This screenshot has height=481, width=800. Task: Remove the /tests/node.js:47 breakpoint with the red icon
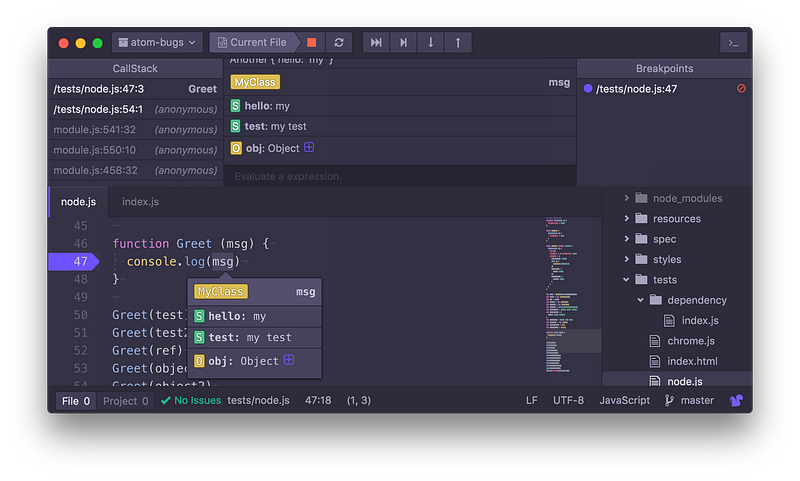(741, 89)
